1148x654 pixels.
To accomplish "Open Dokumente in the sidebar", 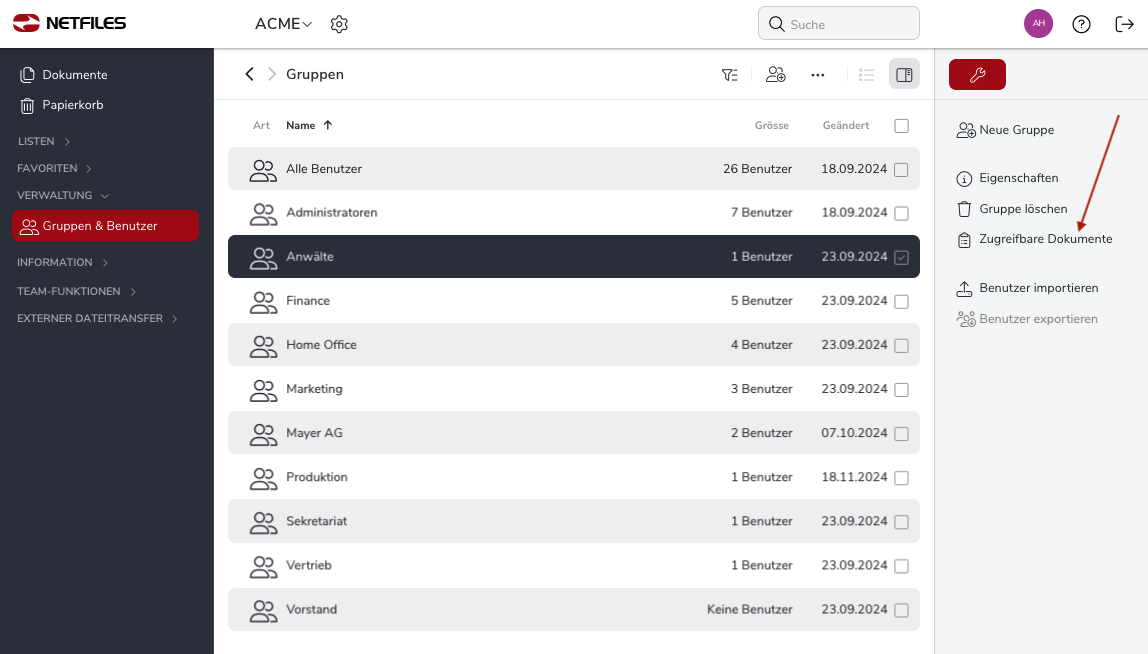I will coord(64,75).
